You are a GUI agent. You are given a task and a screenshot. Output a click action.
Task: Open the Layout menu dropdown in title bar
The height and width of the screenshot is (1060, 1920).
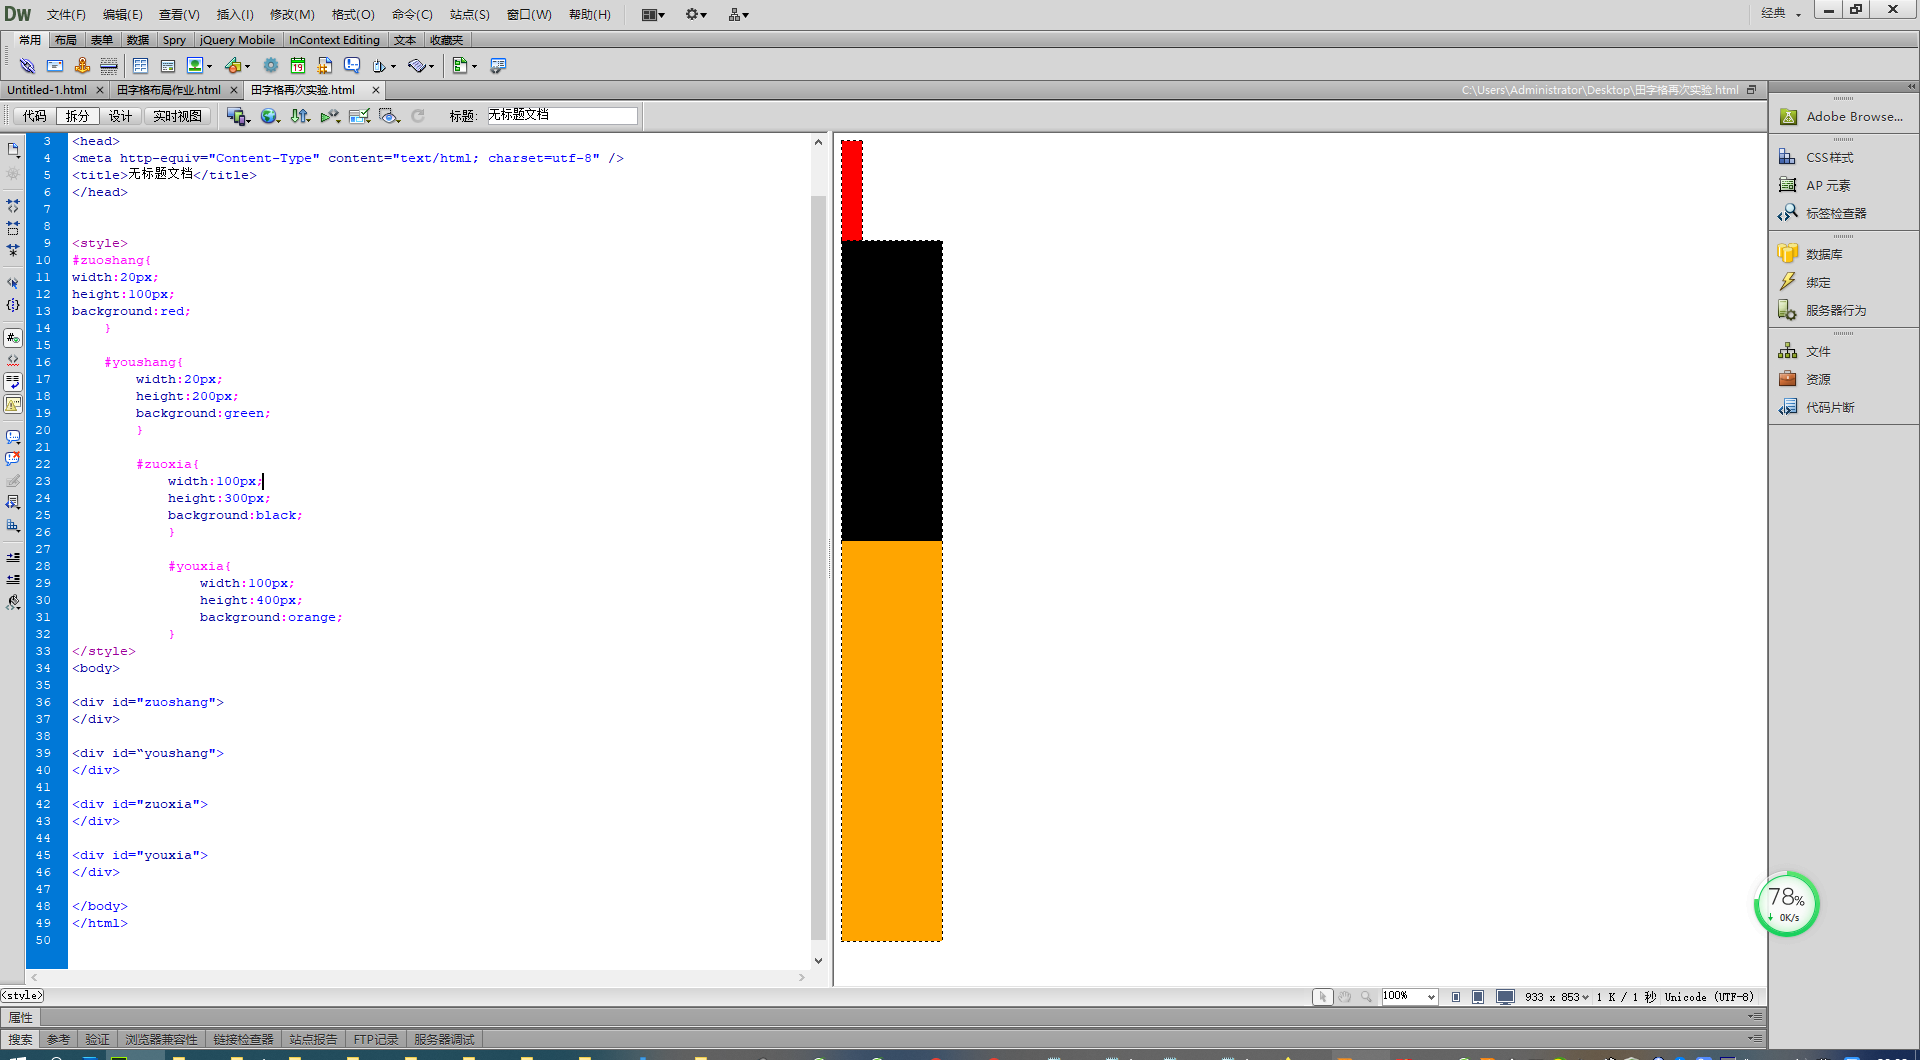pos(653,14)
